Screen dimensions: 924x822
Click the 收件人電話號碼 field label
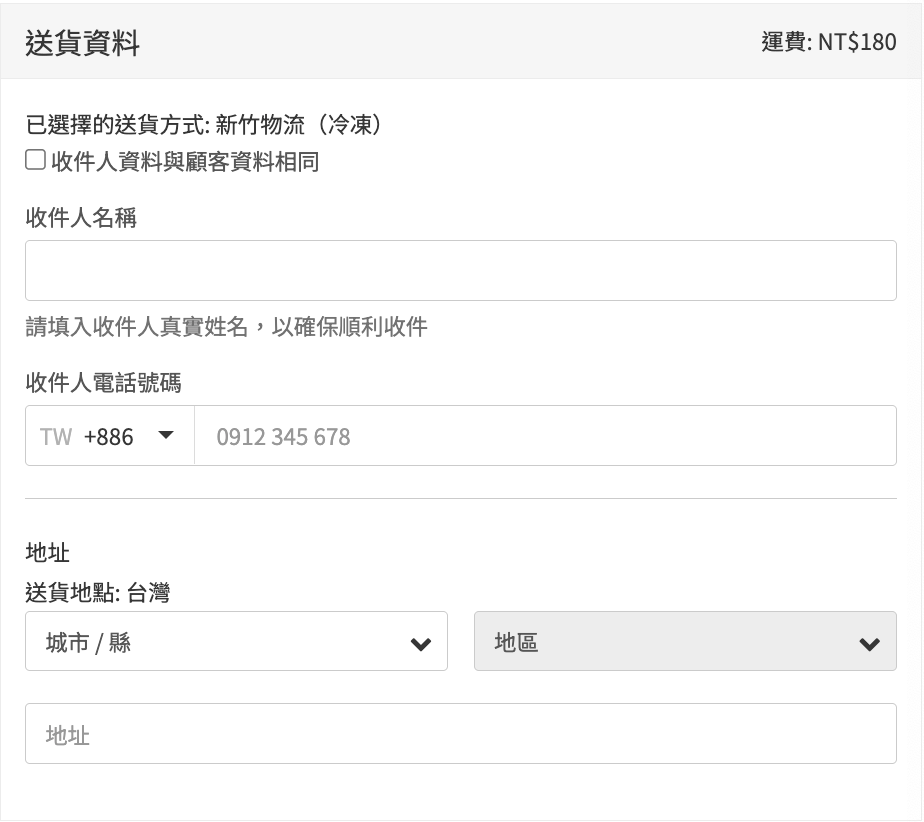coord(103,382)
